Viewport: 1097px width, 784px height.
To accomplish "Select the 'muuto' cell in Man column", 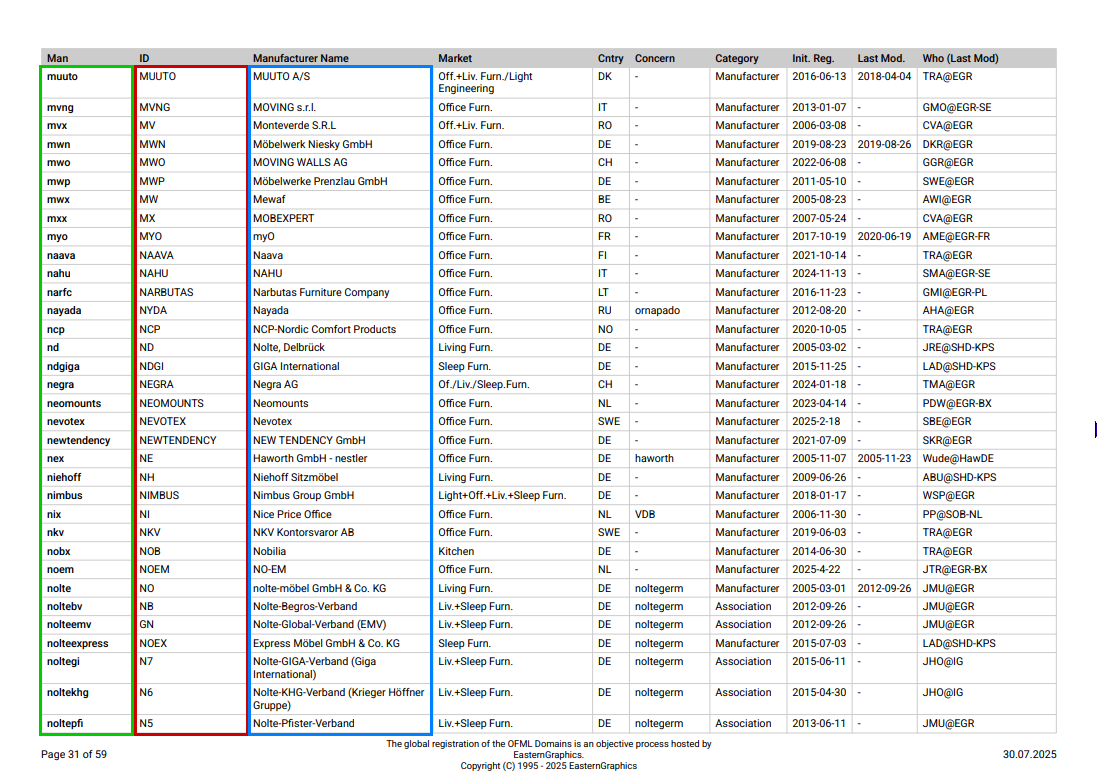I will tap(62, 76).
